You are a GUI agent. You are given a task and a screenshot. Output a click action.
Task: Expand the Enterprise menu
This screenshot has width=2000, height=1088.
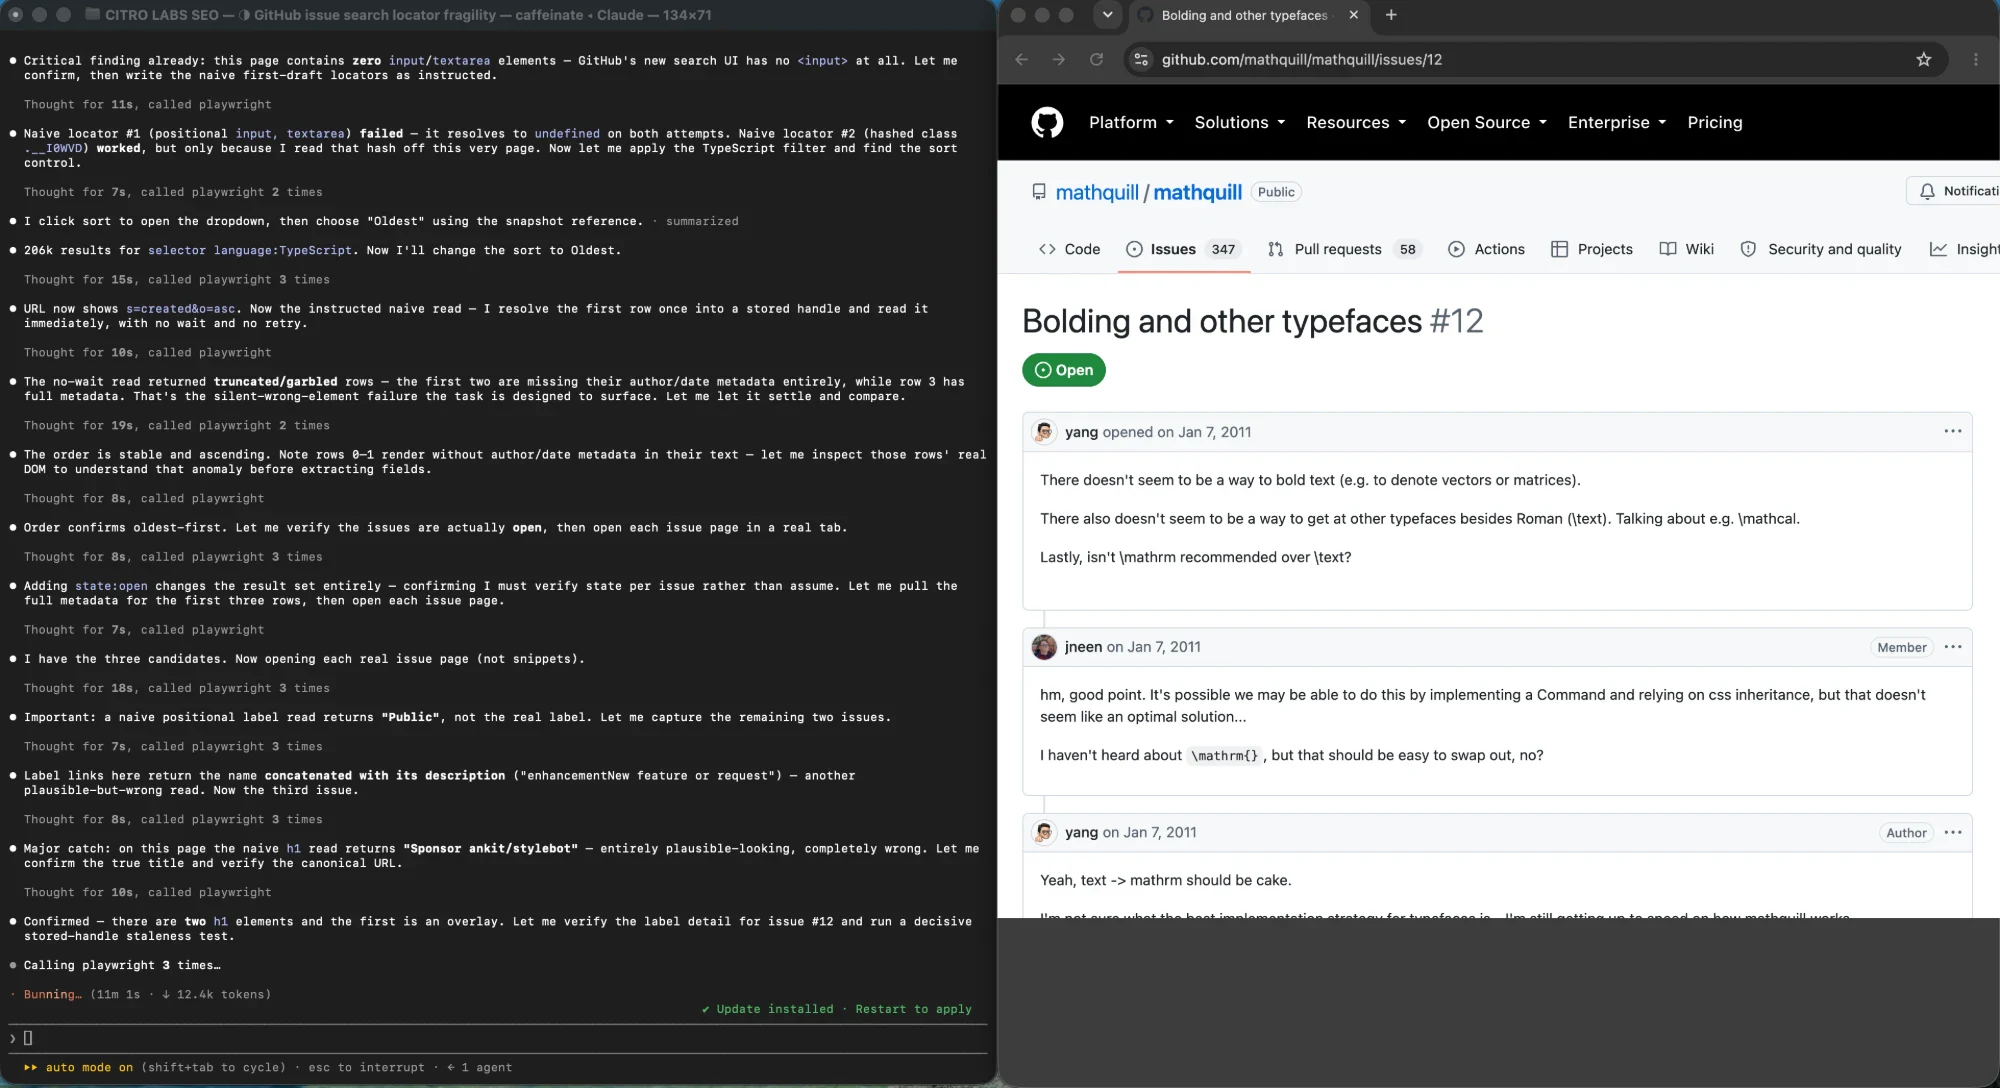tap(1617, 122)
